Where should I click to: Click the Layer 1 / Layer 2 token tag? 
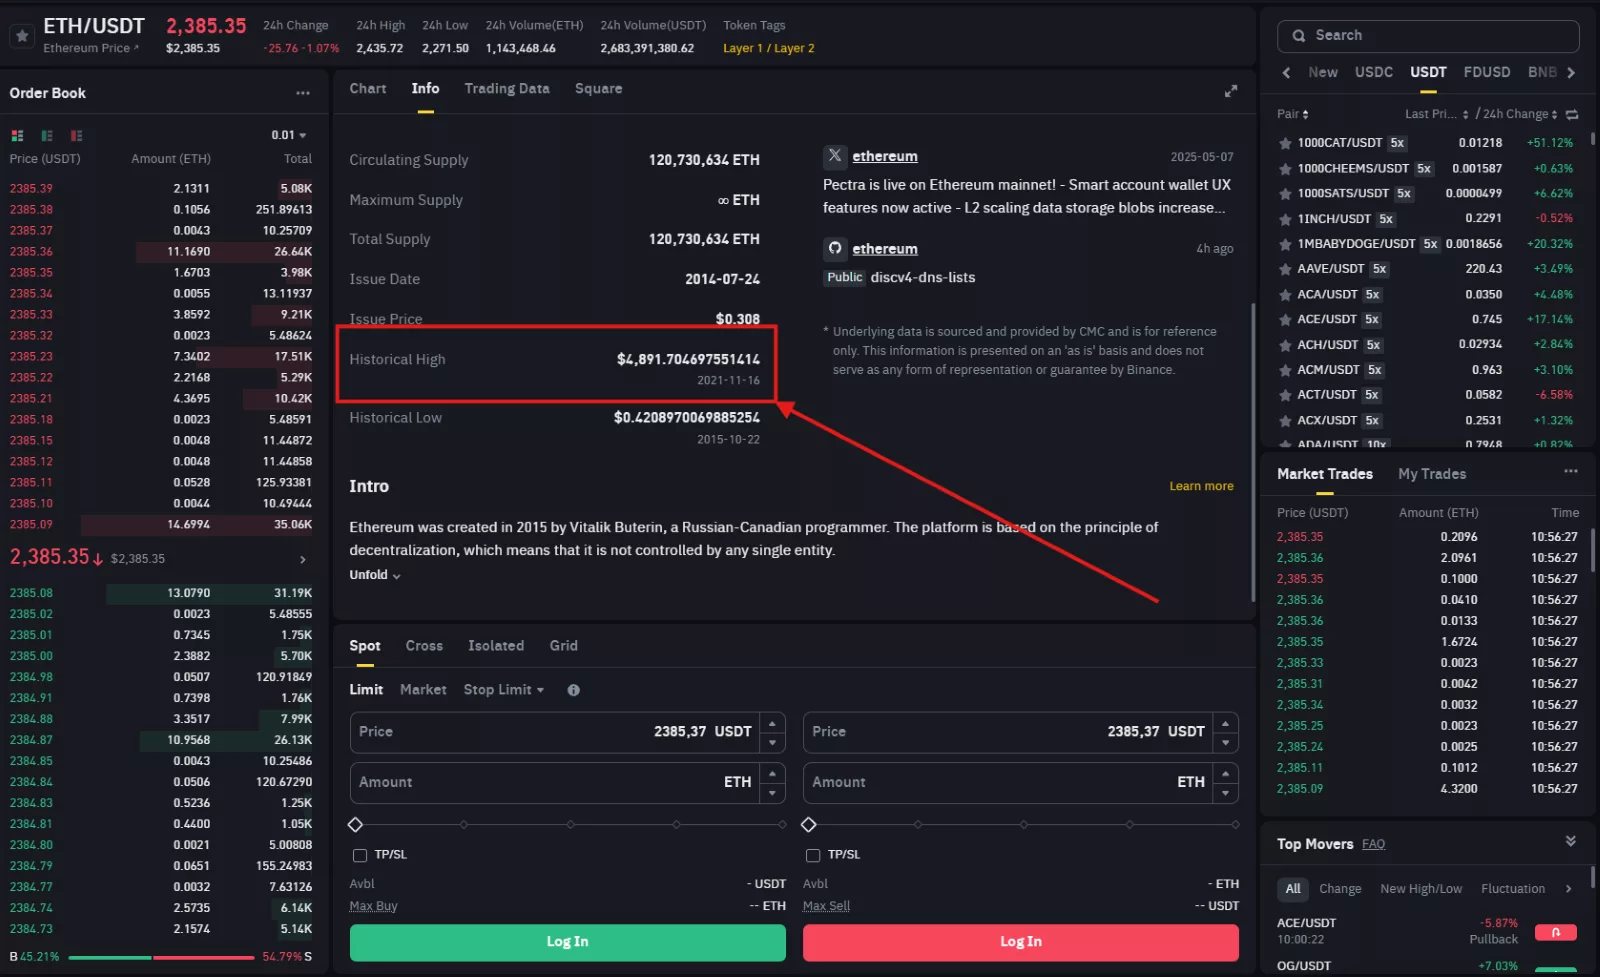point(768,48)
